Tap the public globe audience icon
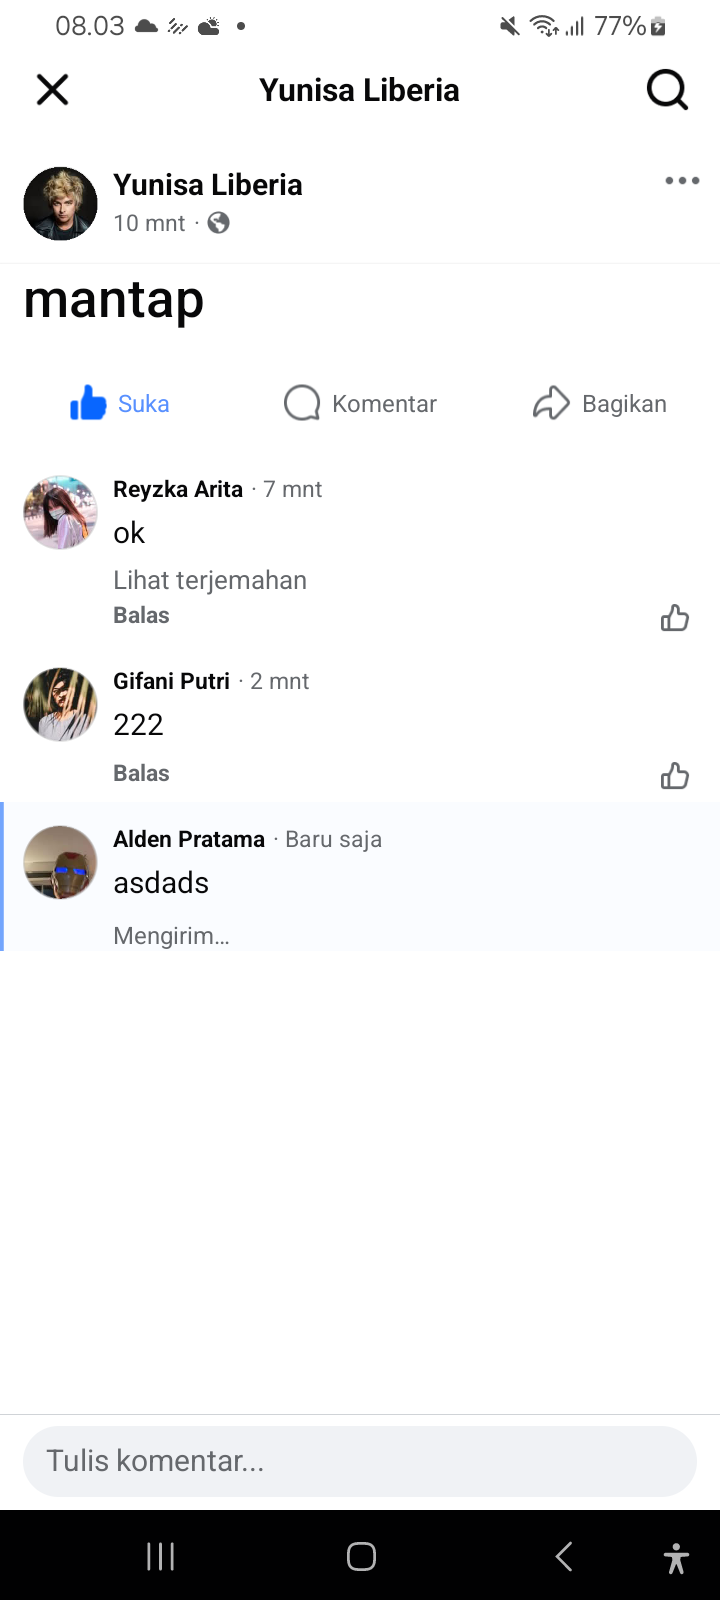The image size is (720, 1600). coord(219,223)
